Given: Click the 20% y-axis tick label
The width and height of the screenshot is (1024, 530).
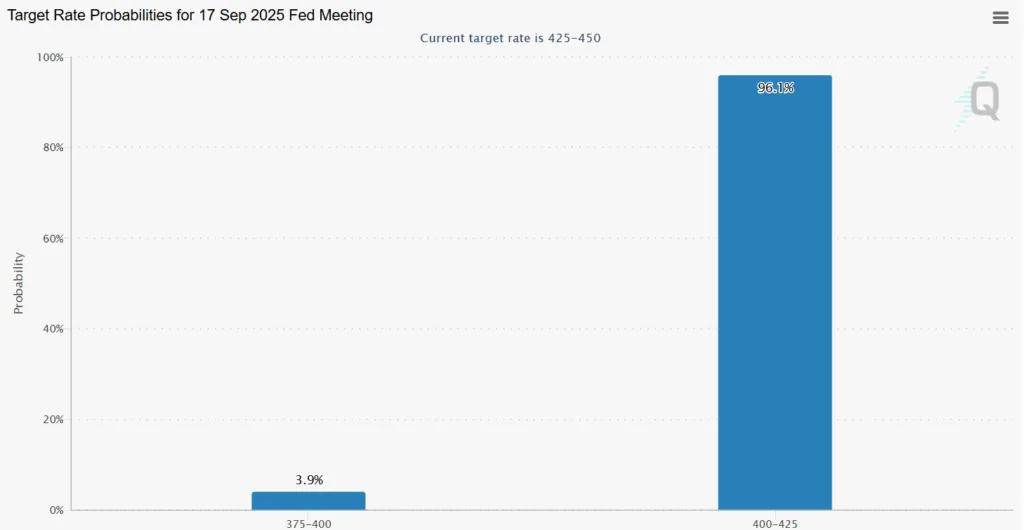Looking at the screenshot, I should coord(52,420).
